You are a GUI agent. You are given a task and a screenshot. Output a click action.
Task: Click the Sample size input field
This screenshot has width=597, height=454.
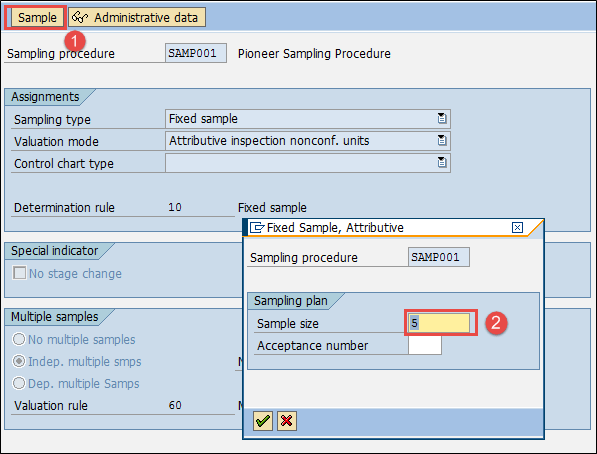click(439, 323)
